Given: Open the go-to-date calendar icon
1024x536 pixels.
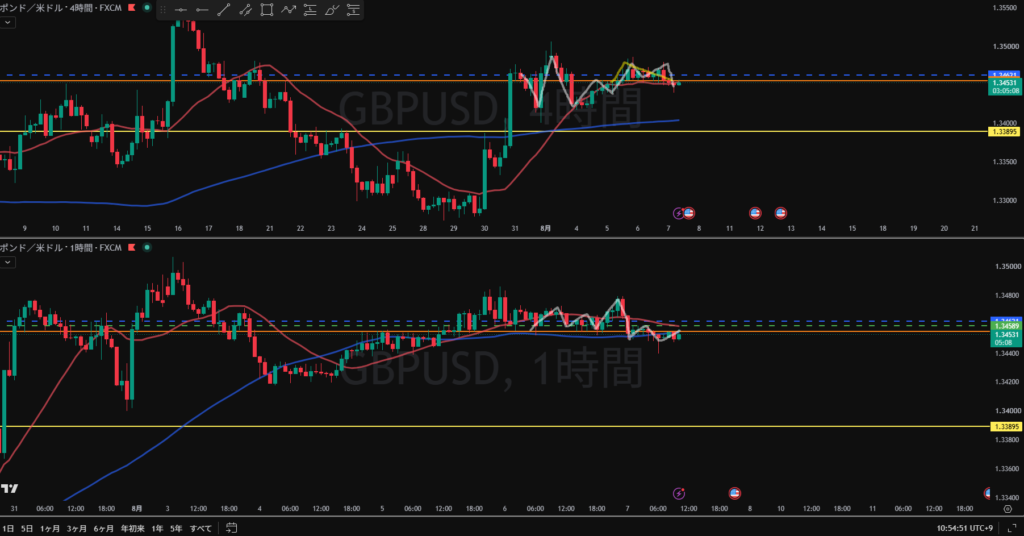Looking at the screenshot, I should pos(231,528).
